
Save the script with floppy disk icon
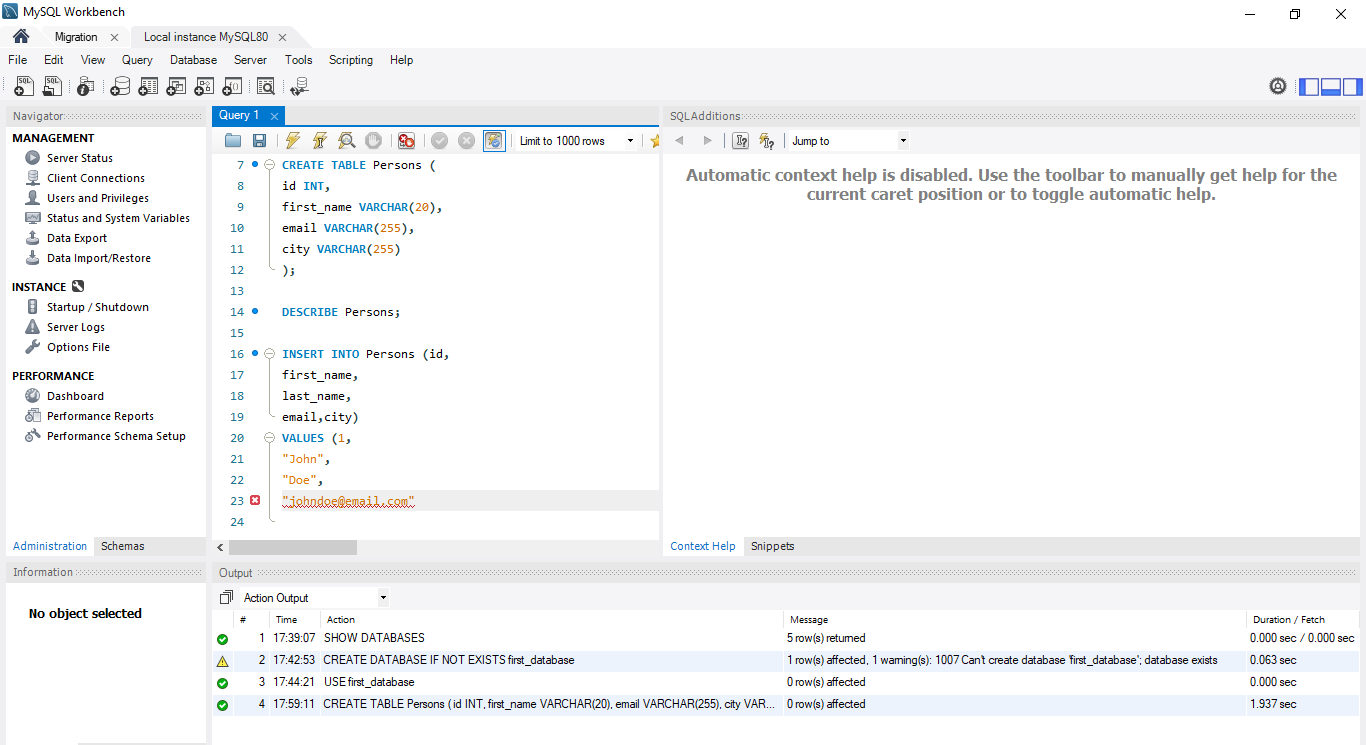click(259, 141)
